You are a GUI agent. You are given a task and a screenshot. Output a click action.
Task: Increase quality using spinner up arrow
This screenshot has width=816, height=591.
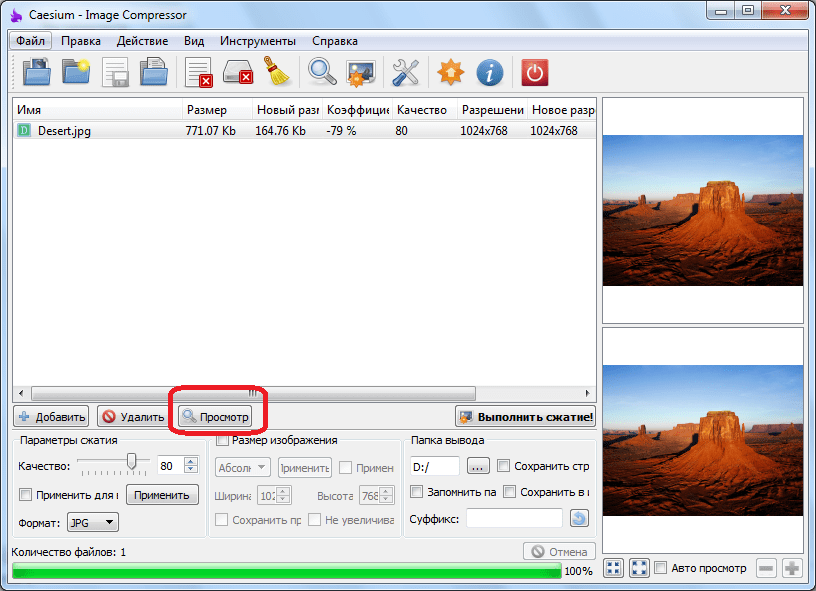pyautogui.click(x=191, y=461)
